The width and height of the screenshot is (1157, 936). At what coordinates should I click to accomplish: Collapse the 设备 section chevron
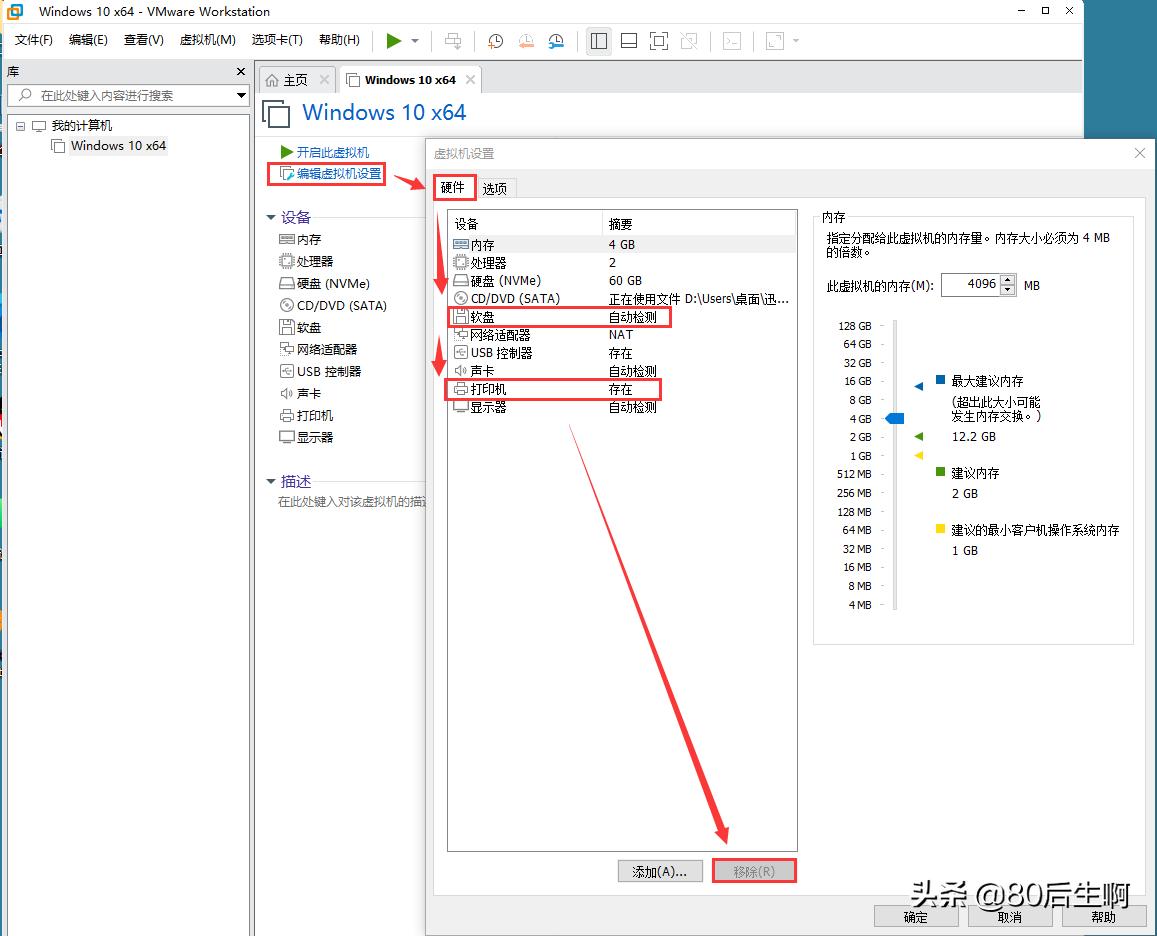click(x=271, y=217)
